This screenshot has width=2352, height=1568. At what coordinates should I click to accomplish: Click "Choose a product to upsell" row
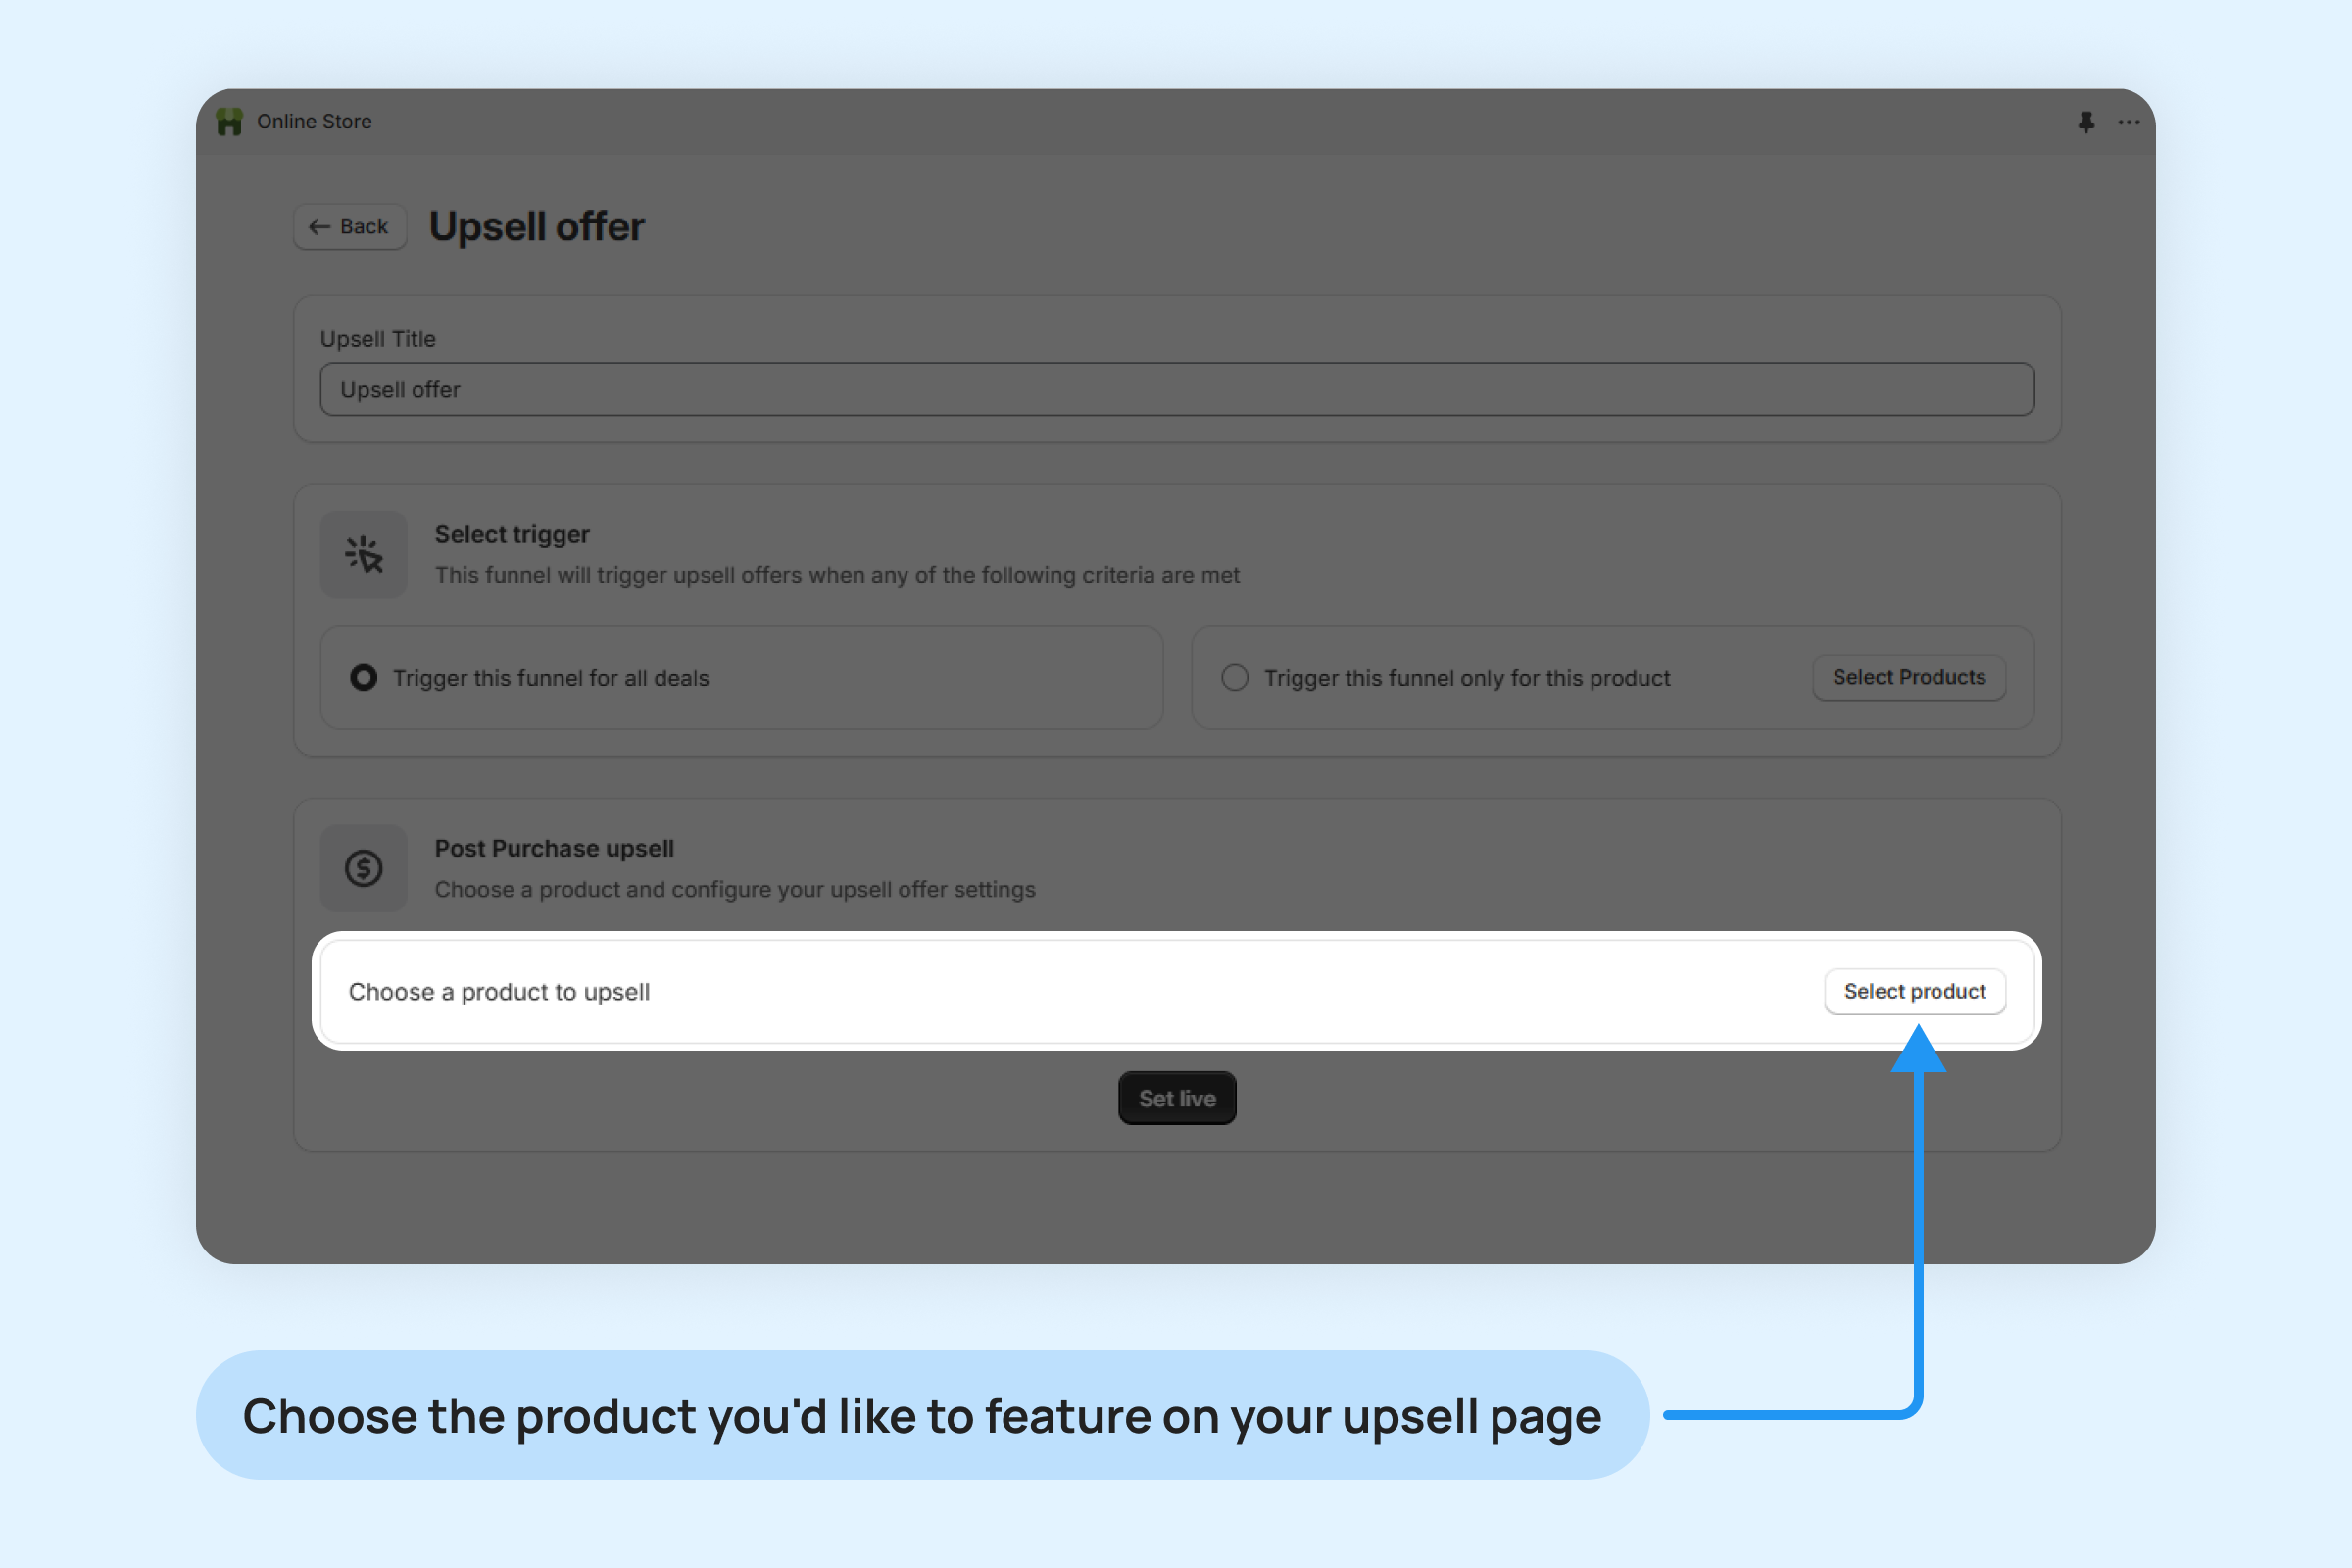[499, 992]
